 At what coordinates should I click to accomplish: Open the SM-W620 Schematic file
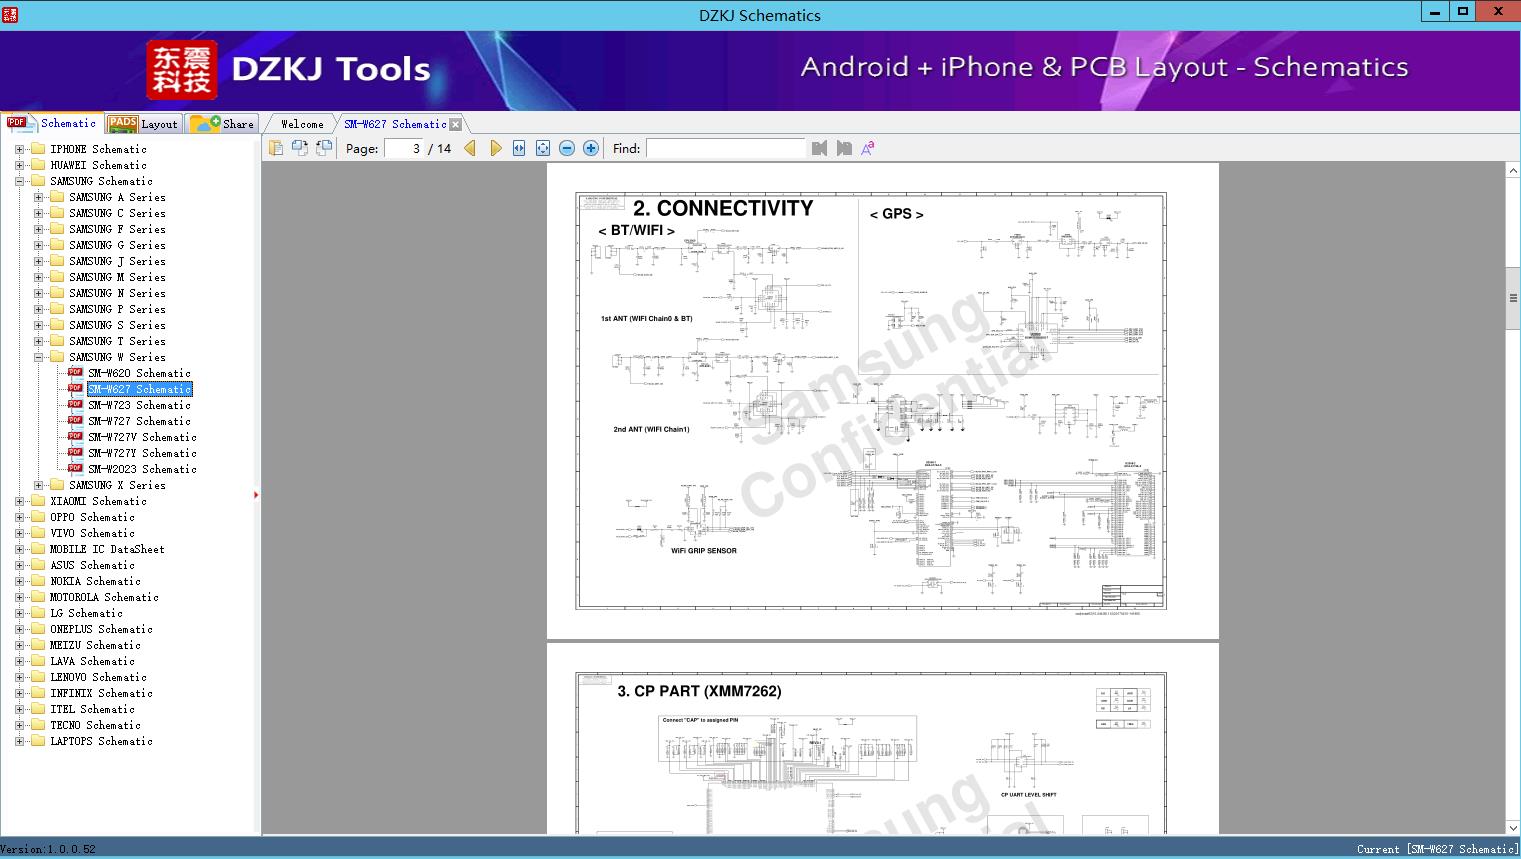[x=139, y=373]
